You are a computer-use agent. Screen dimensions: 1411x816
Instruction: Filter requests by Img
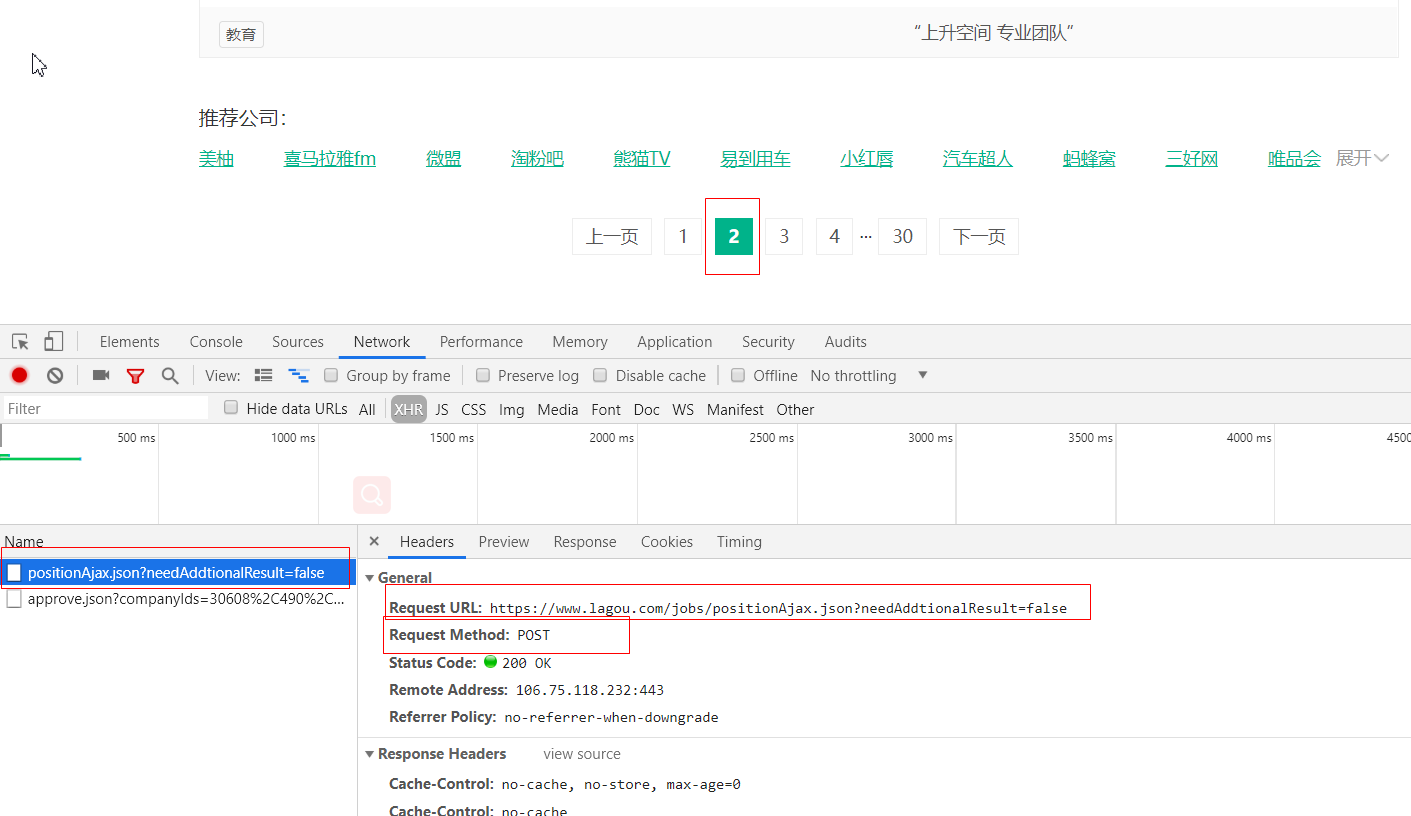tap(512, 409)
